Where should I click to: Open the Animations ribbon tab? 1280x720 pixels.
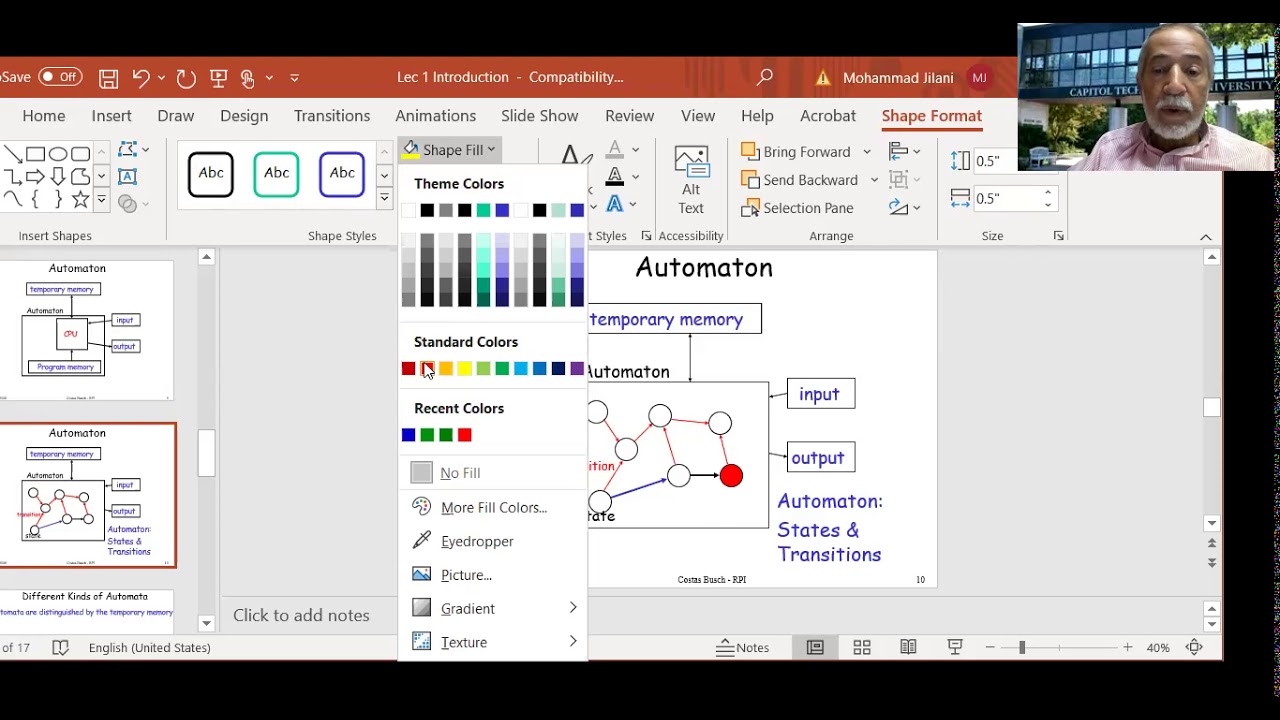(x=435, y=116)
